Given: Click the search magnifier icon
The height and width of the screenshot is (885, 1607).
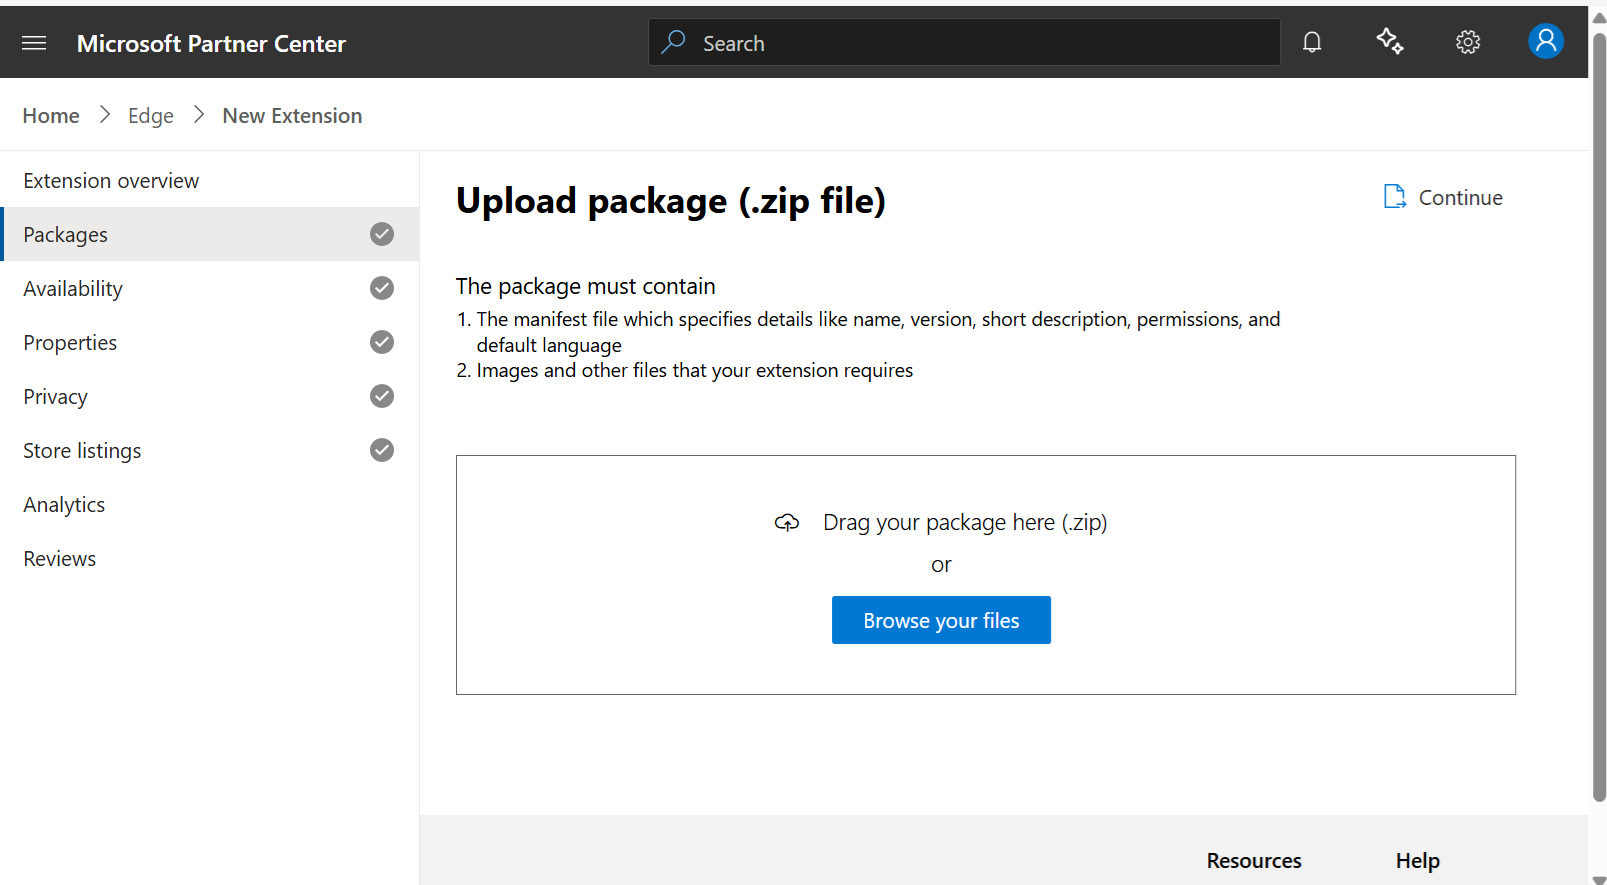Looking at the screenshot, I should 674,42.
